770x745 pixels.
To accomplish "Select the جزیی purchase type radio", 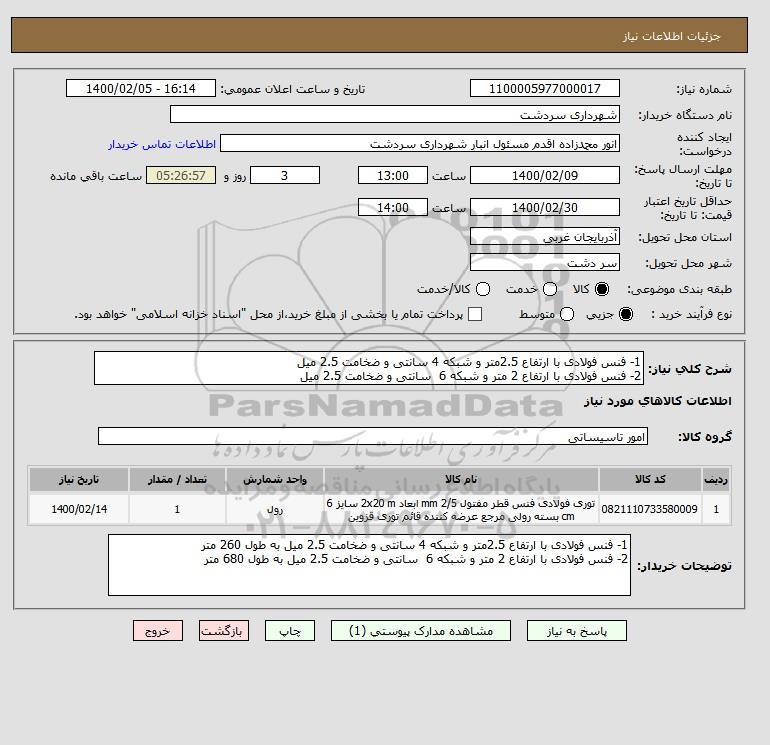I will click(626, 314).
